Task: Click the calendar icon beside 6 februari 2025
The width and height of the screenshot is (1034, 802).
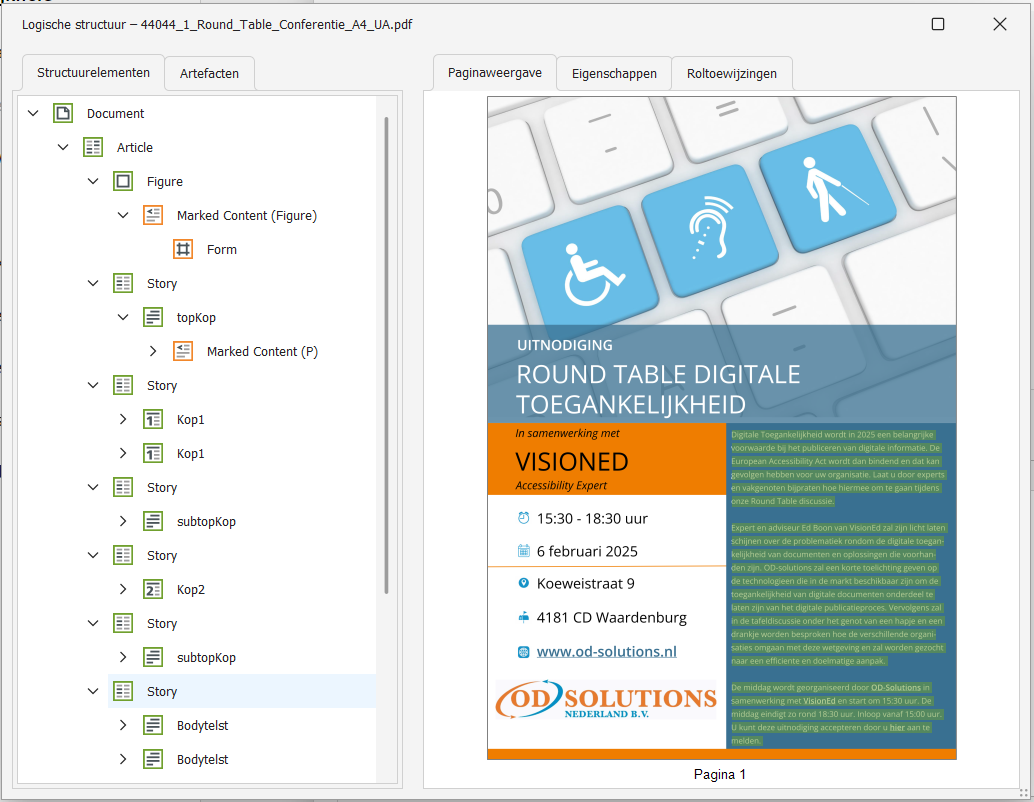Action: click(x=524, y=551)
